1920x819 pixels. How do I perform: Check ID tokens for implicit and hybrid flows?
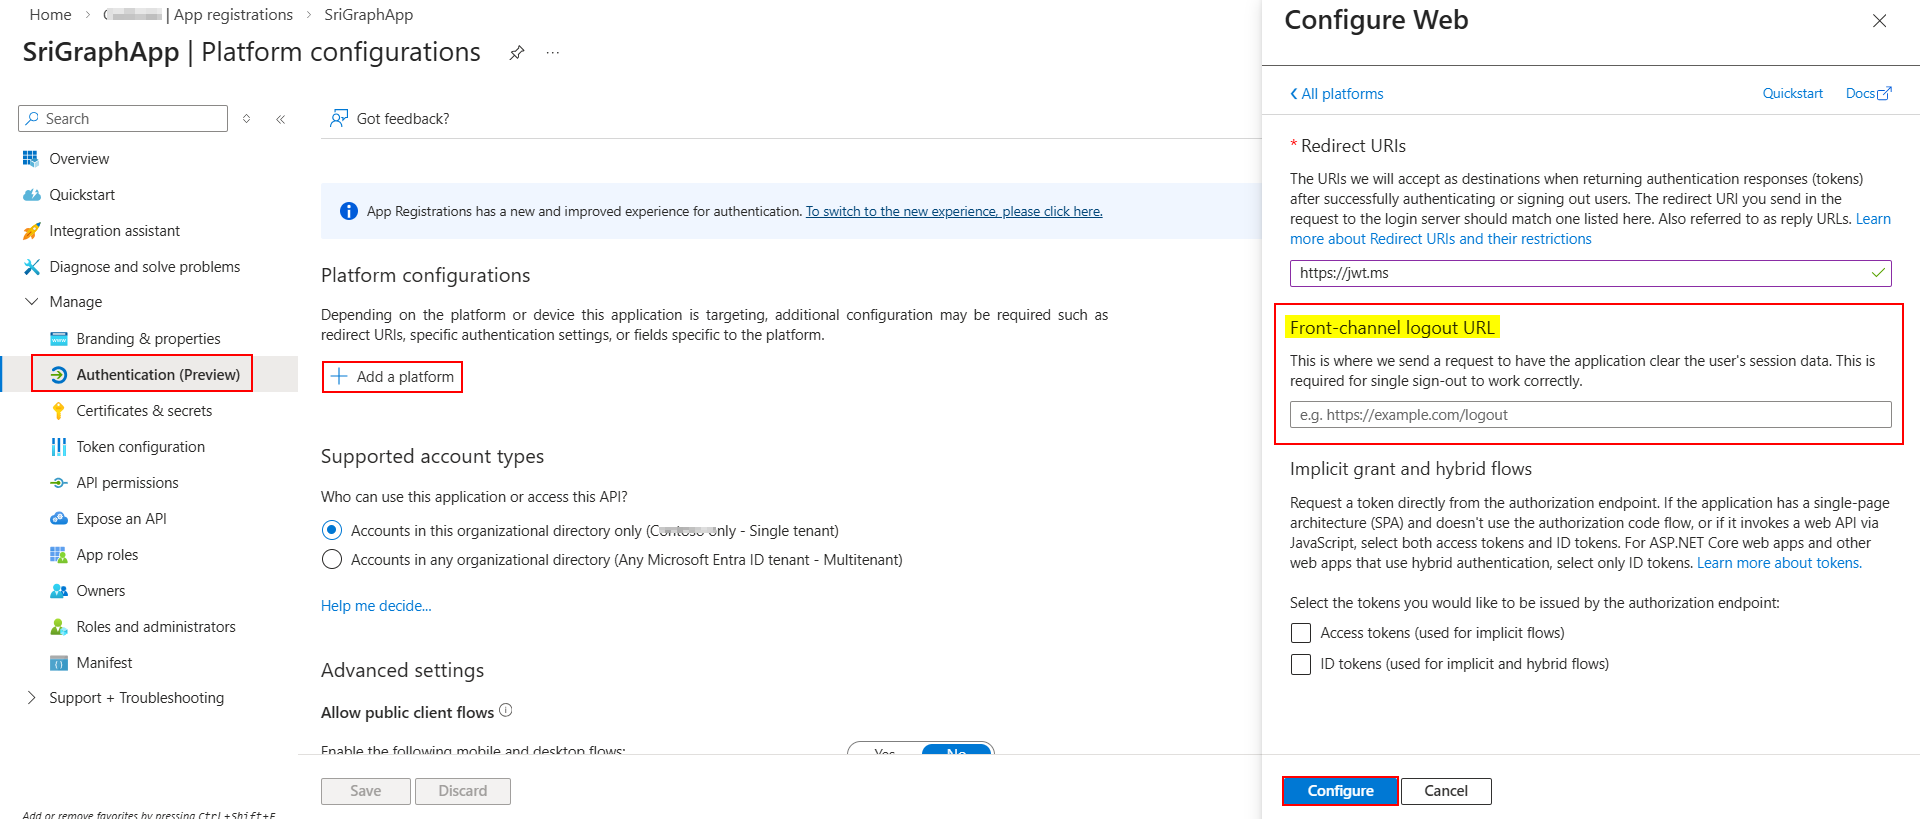(1301, 664)
